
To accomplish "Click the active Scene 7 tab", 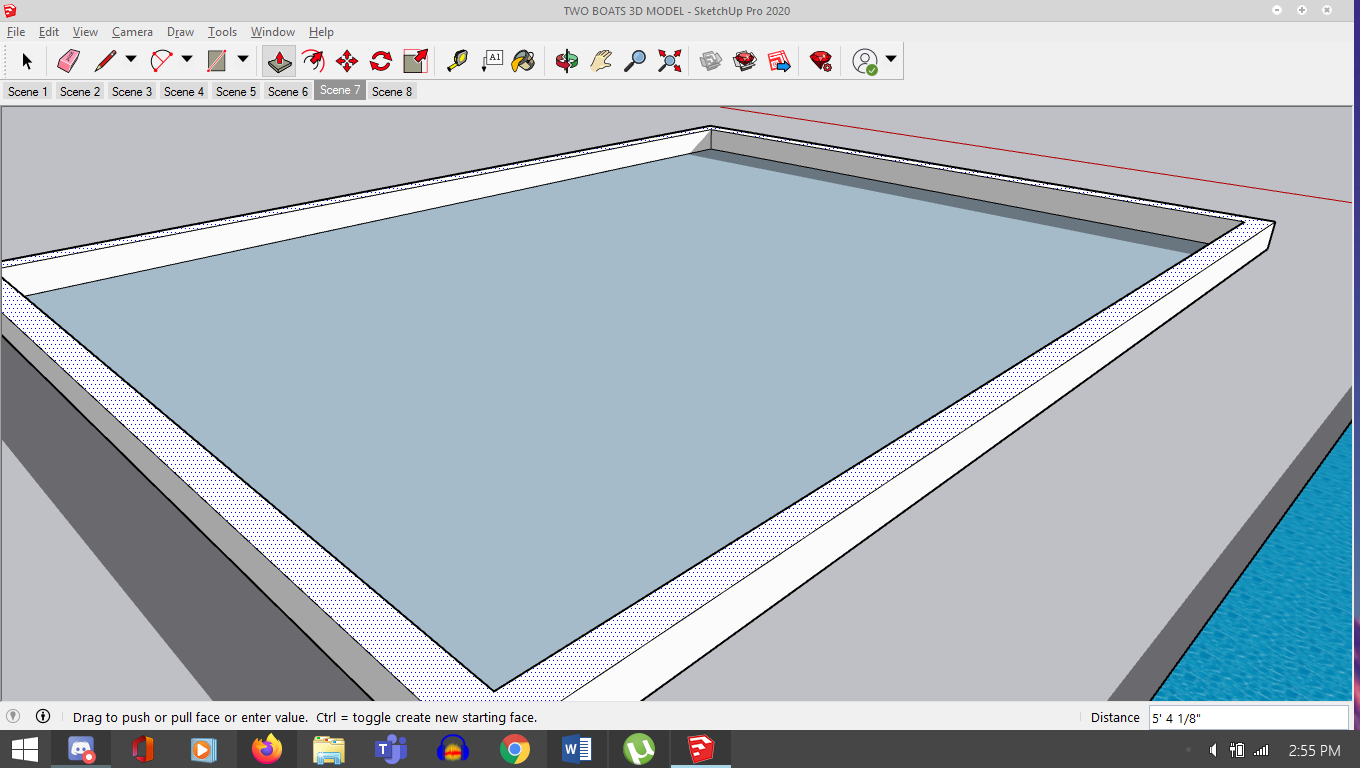I will pos(340,90).
